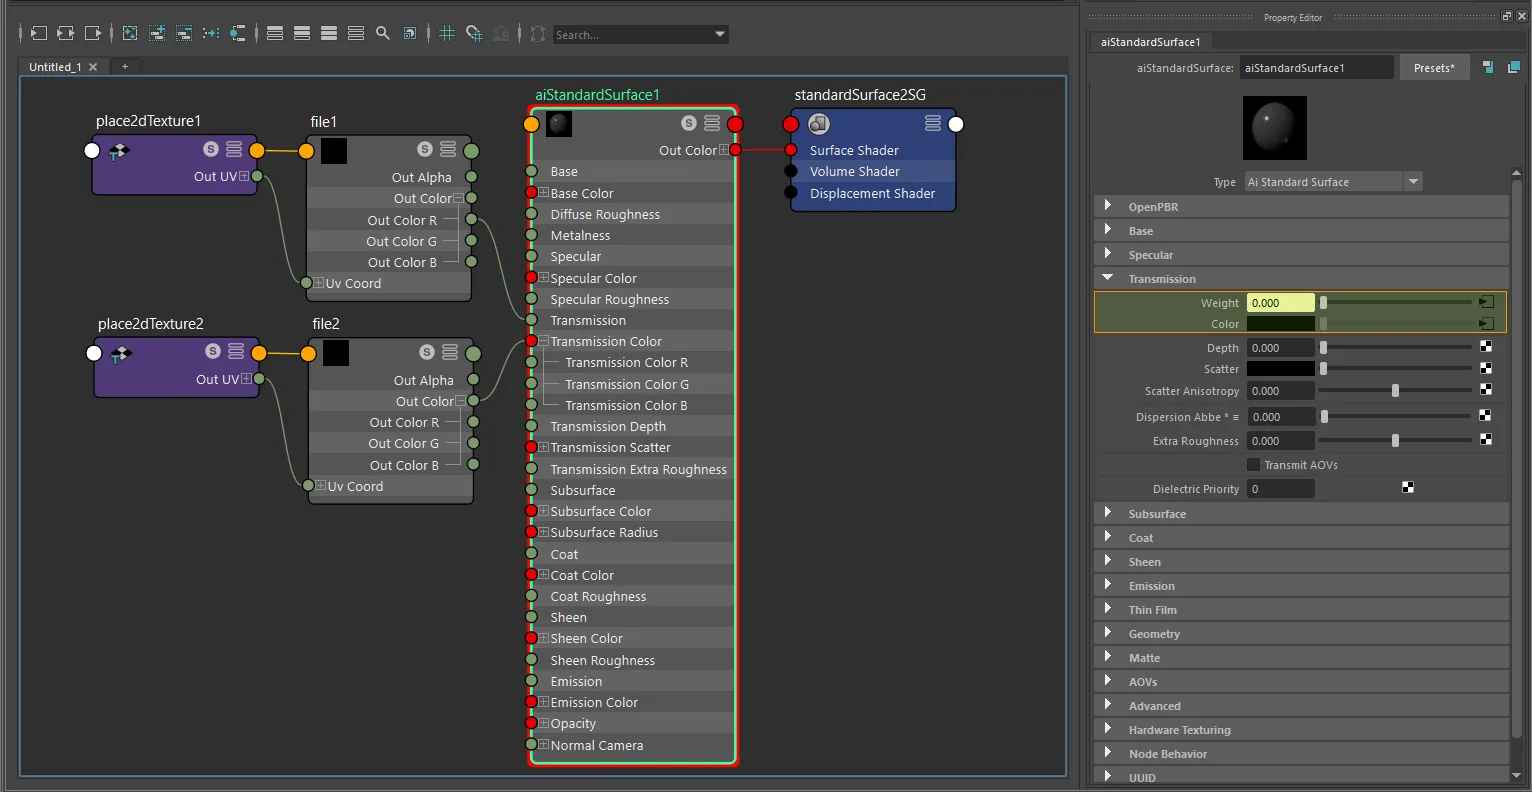Click the Transmission Color swatch
1532x792 pixels.
(x=1280, y=324)
